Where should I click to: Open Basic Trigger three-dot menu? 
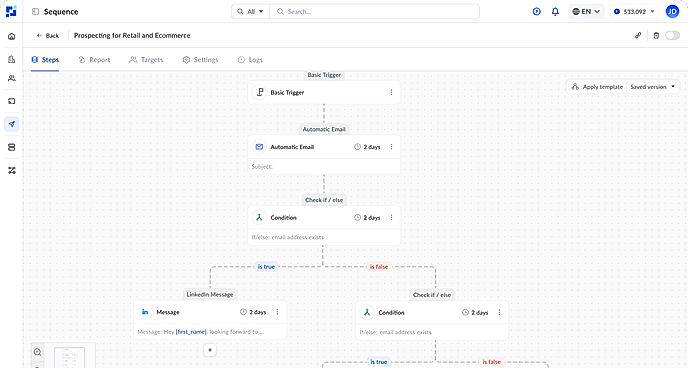391,92
